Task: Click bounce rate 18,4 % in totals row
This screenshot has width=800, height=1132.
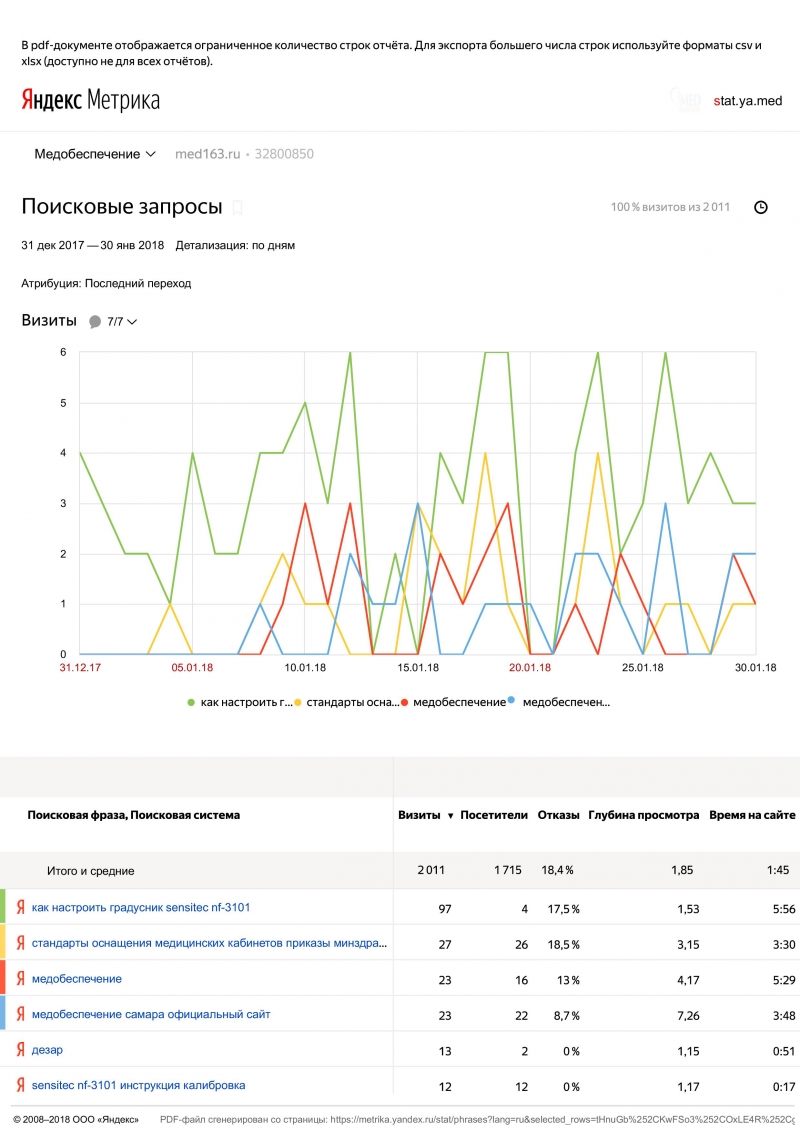Action: tap(557, 870)
